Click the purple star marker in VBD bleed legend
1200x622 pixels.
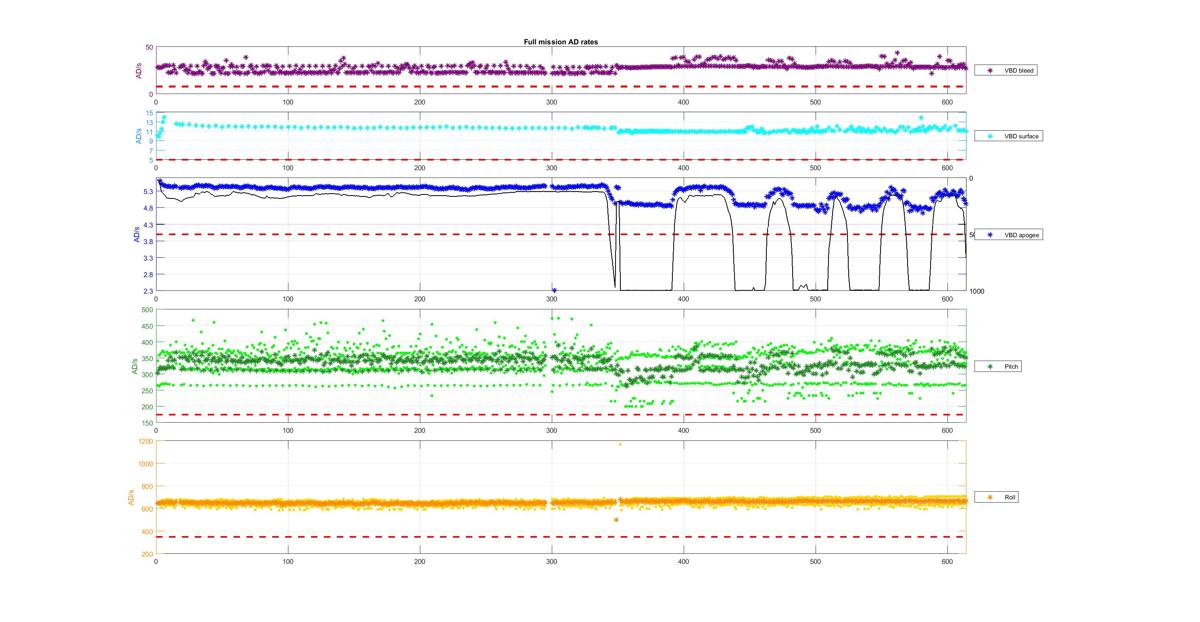pyautogui.click(x=990, y=71)
